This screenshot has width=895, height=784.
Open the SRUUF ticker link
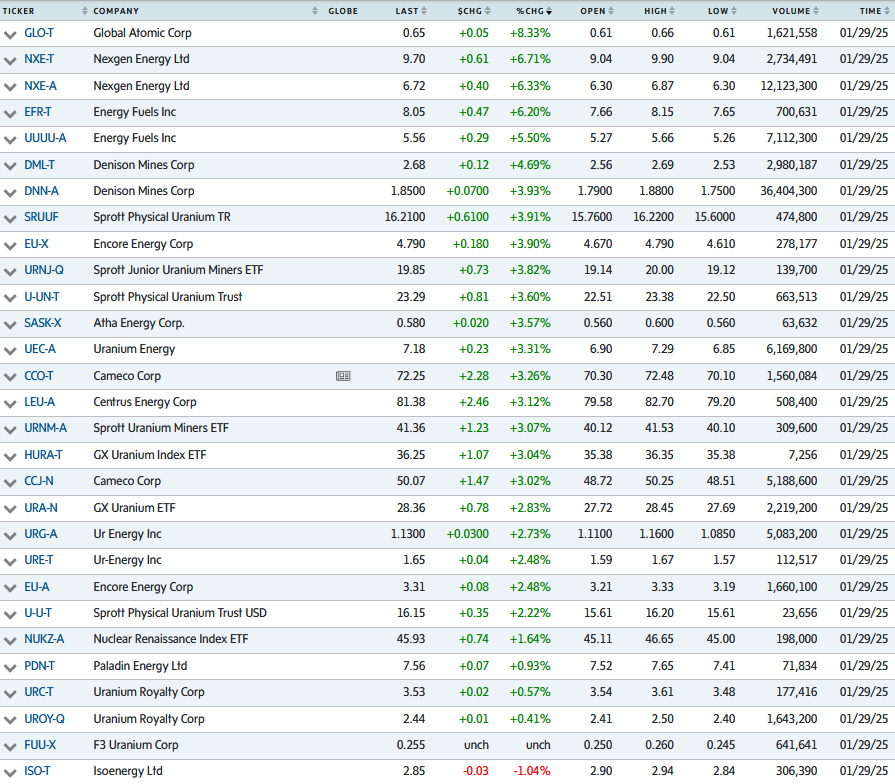point(41,217)
